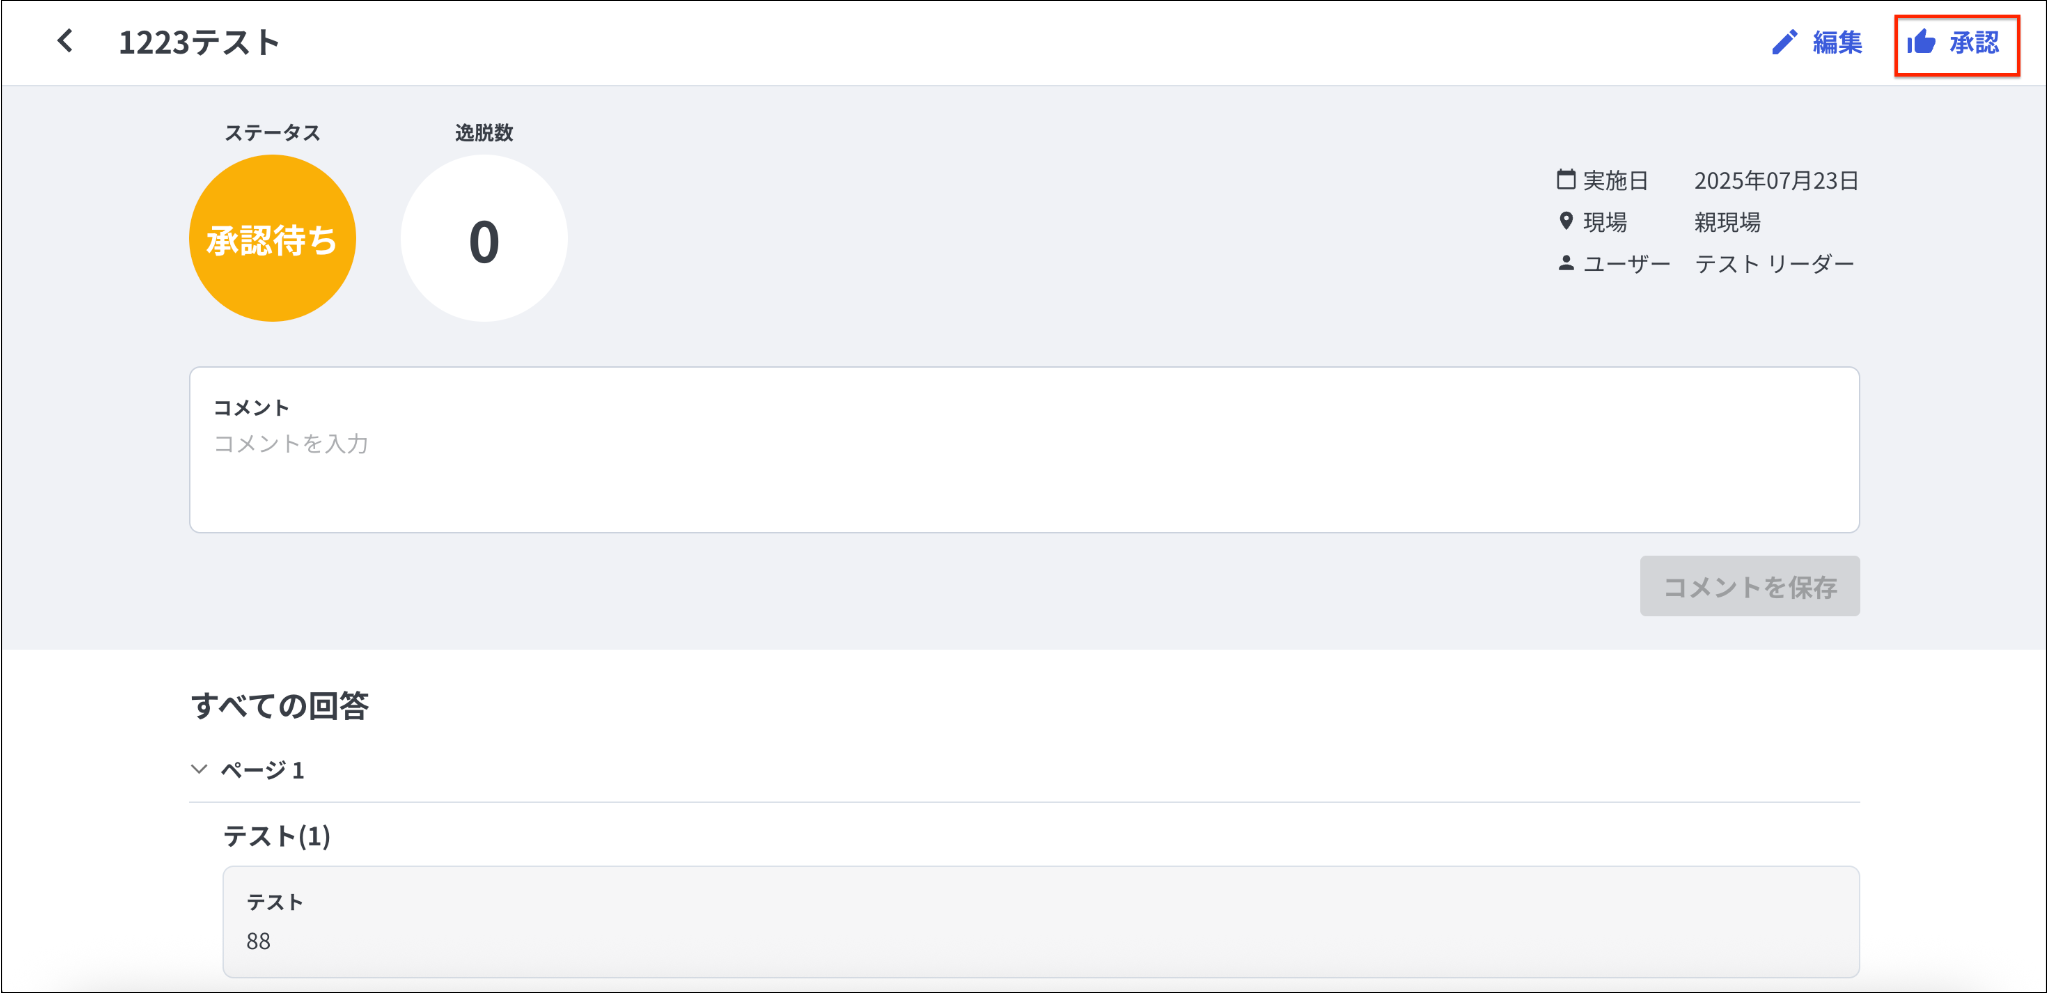The image size is (2048, 993).
Task: Click the orange 承認待ち status circle
Action: click(x=272, y=239)
